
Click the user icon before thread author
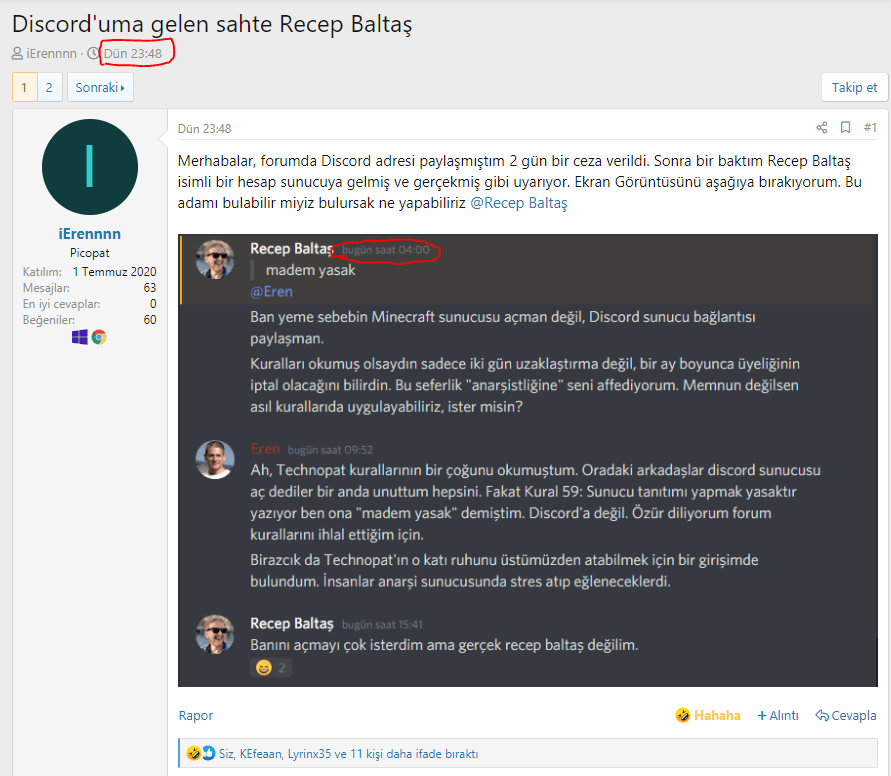pos(18,54)
